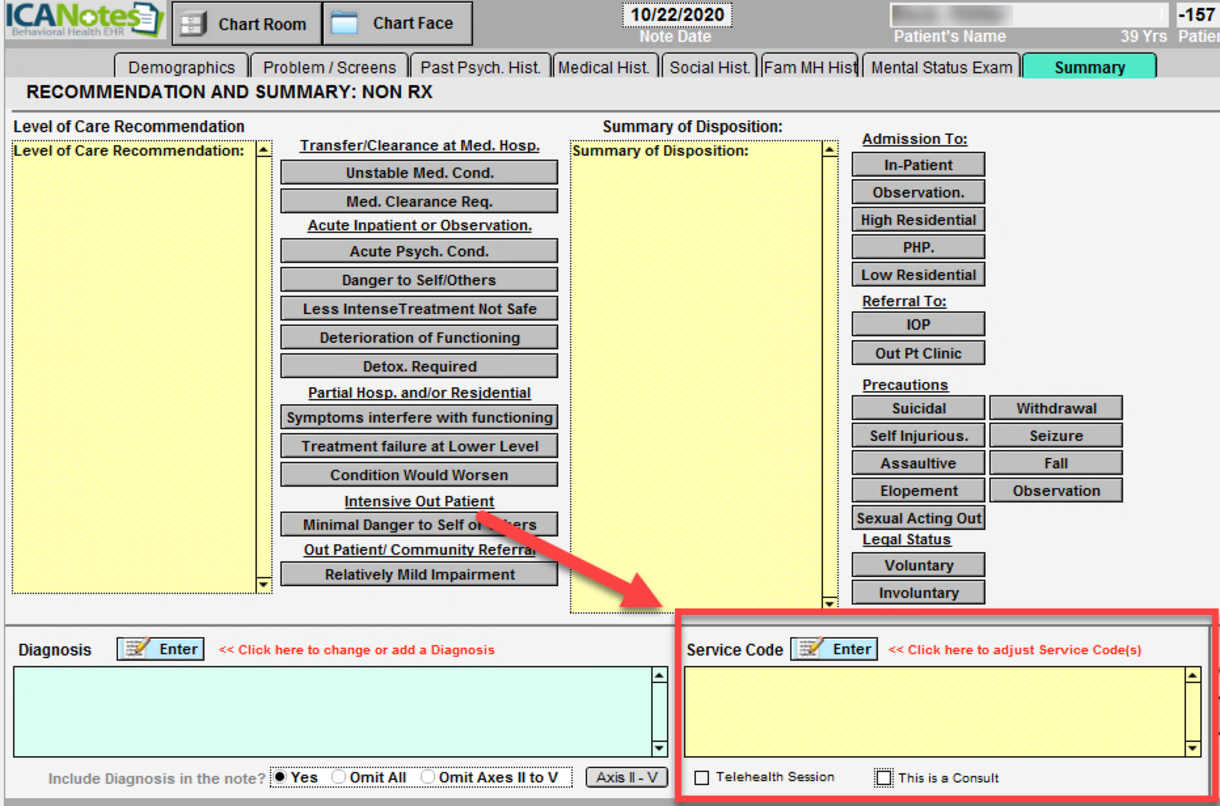Screen dimensions: 1220x806
Task: Click the Level of Care Recommendation text area
Action: click(134, 367)
